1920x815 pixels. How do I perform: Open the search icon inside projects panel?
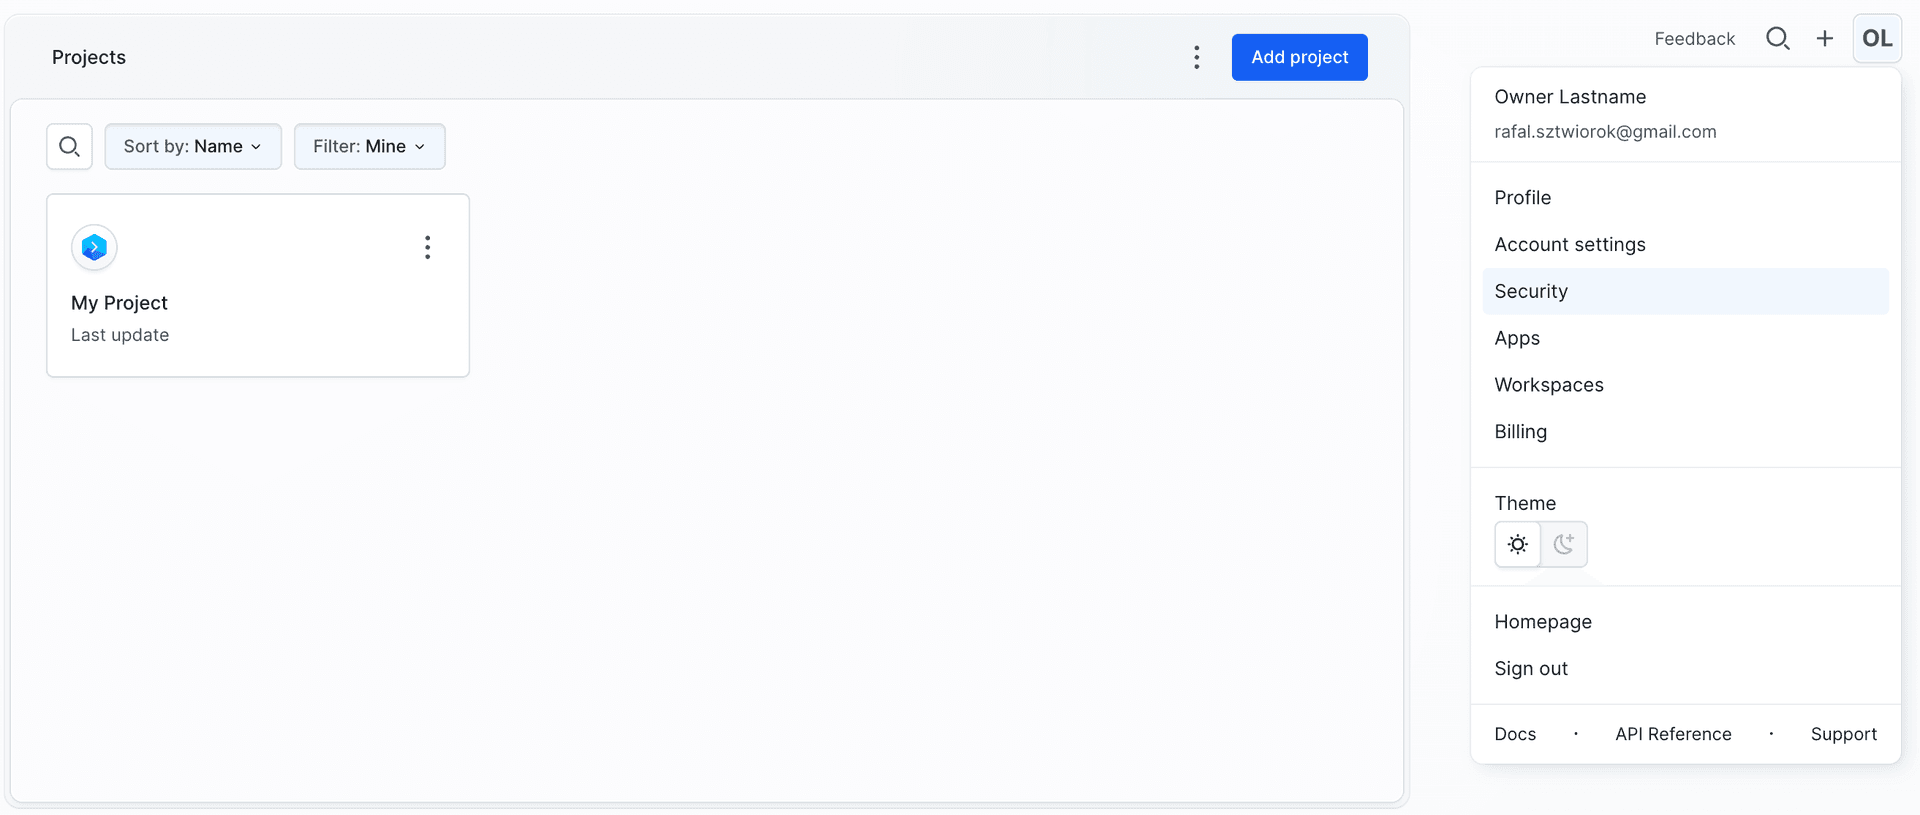point(69,146)
